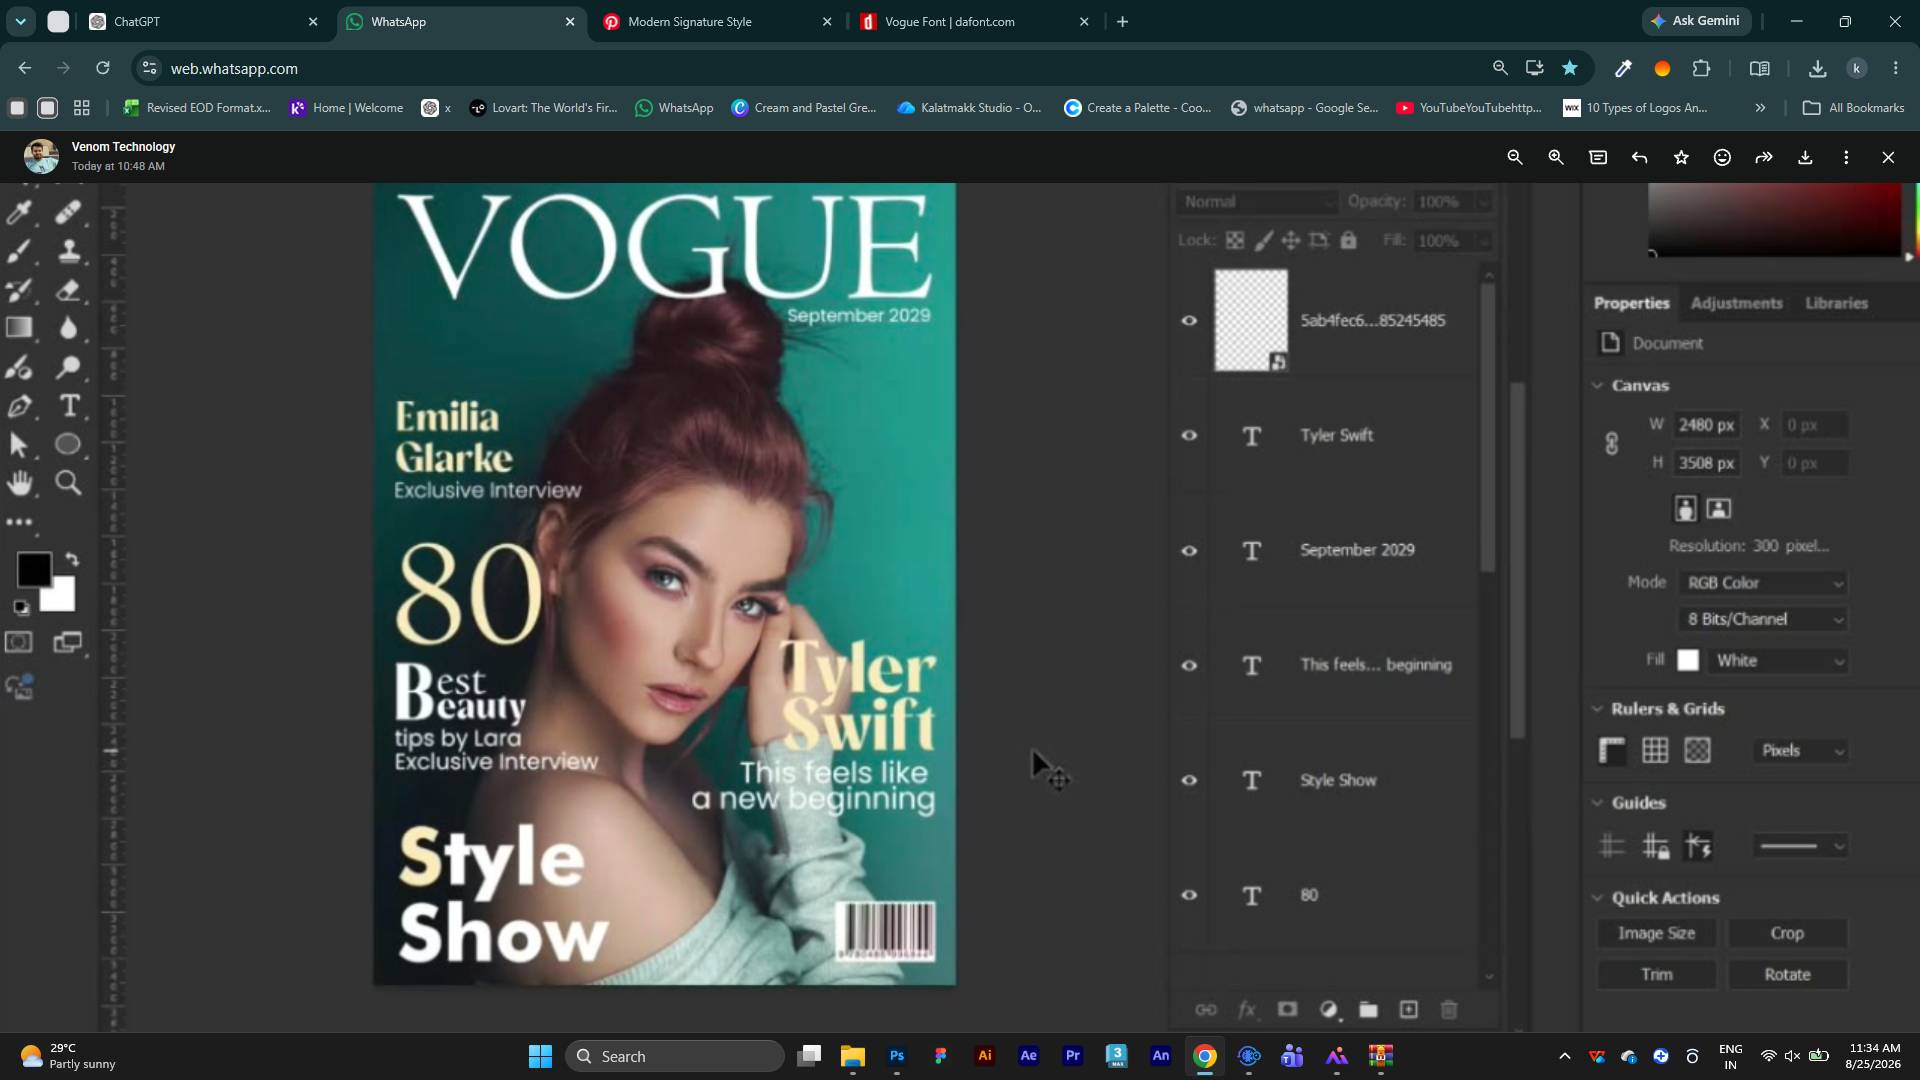Click the Image Size quick action button
The width and height of the screenshot is (1920, 1080).
pyautogui.click(x=1657, y=933)
